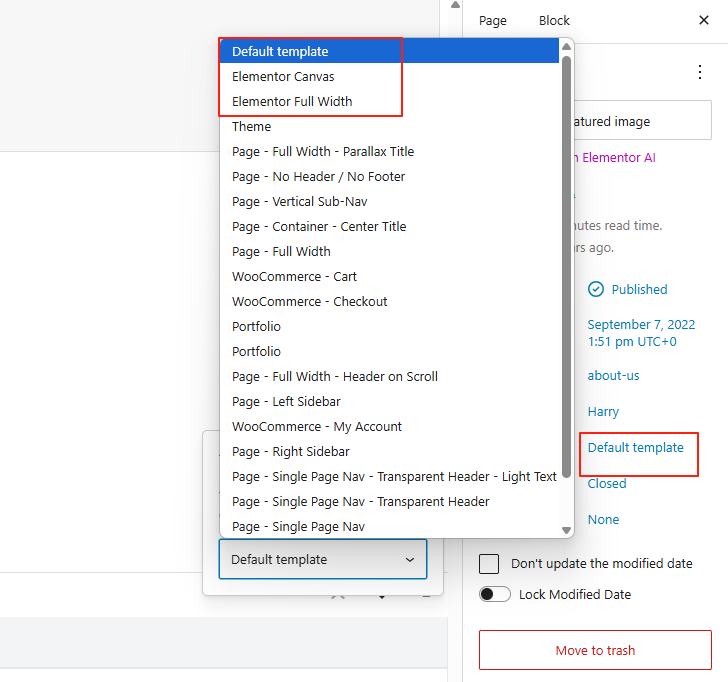
Task: Pick WooCommerce - Checkout template option
Action: (309, 301)
